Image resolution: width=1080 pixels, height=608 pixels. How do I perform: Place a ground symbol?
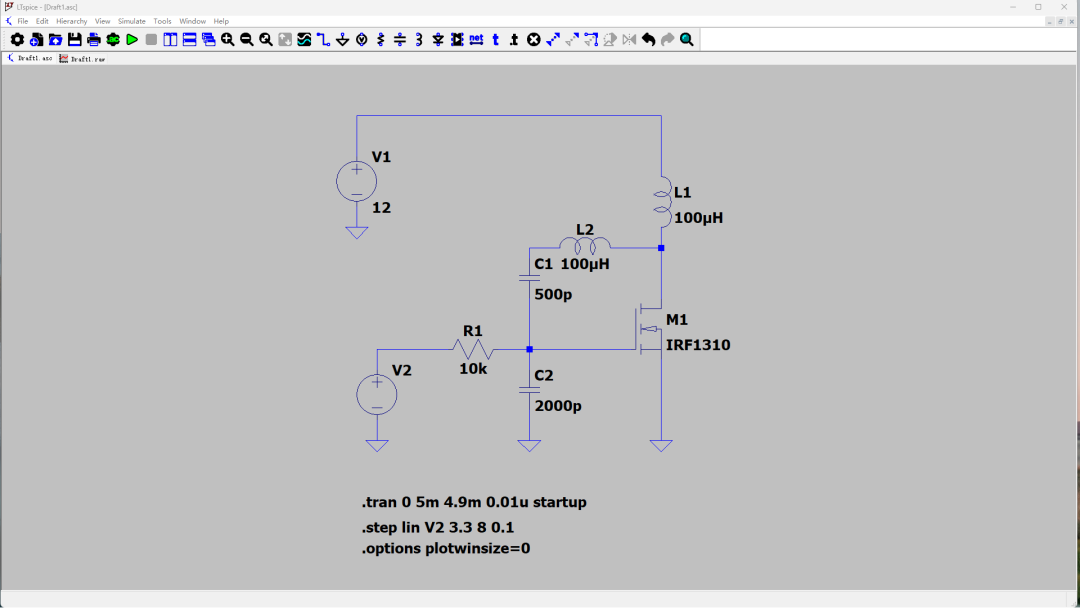coord(342,40)
